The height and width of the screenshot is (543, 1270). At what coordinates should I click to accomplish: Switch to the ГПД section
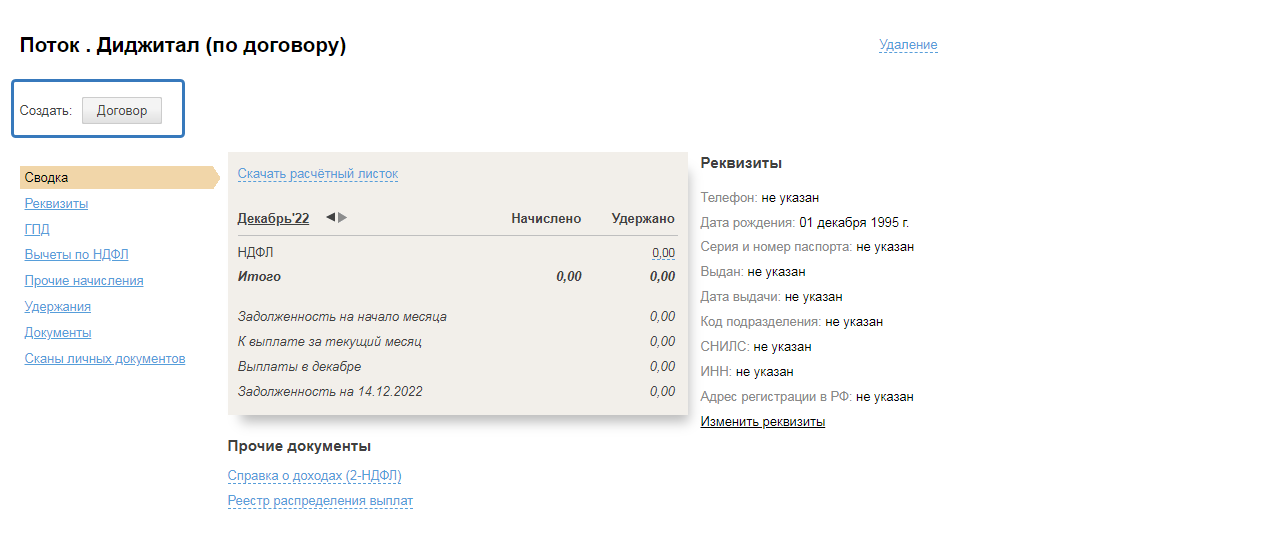tap(37, 229)
